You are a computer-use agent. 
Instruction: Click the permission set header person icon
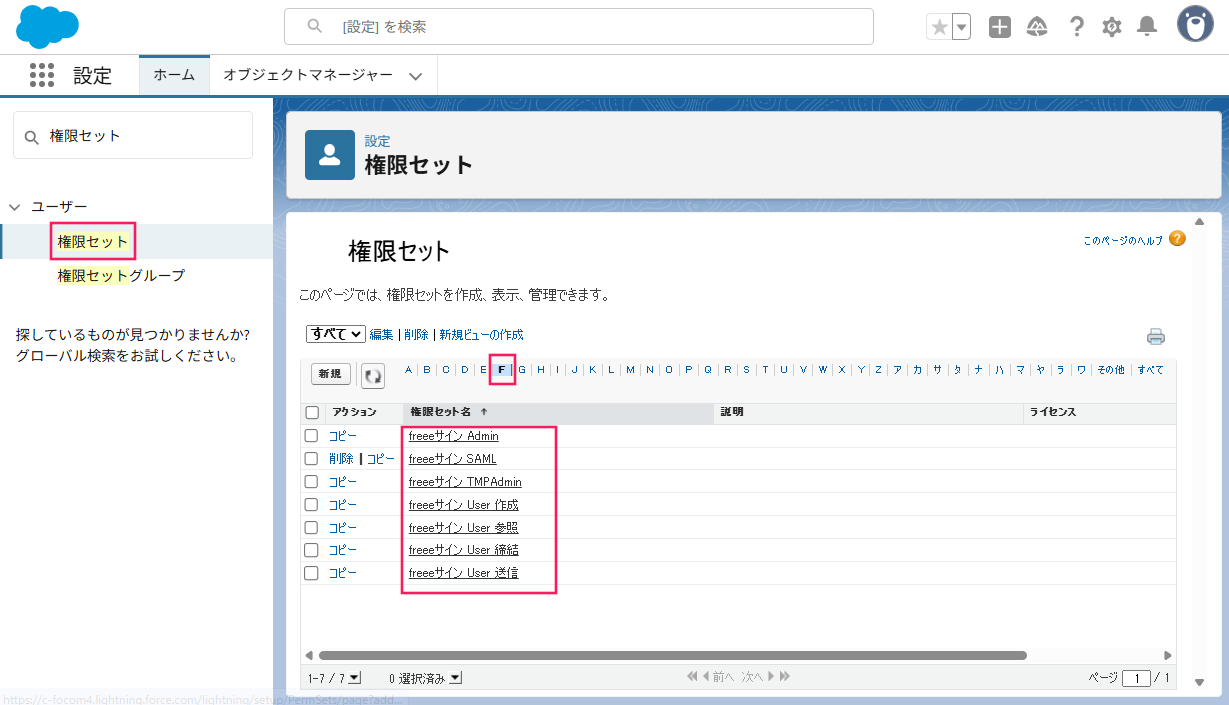330,155
